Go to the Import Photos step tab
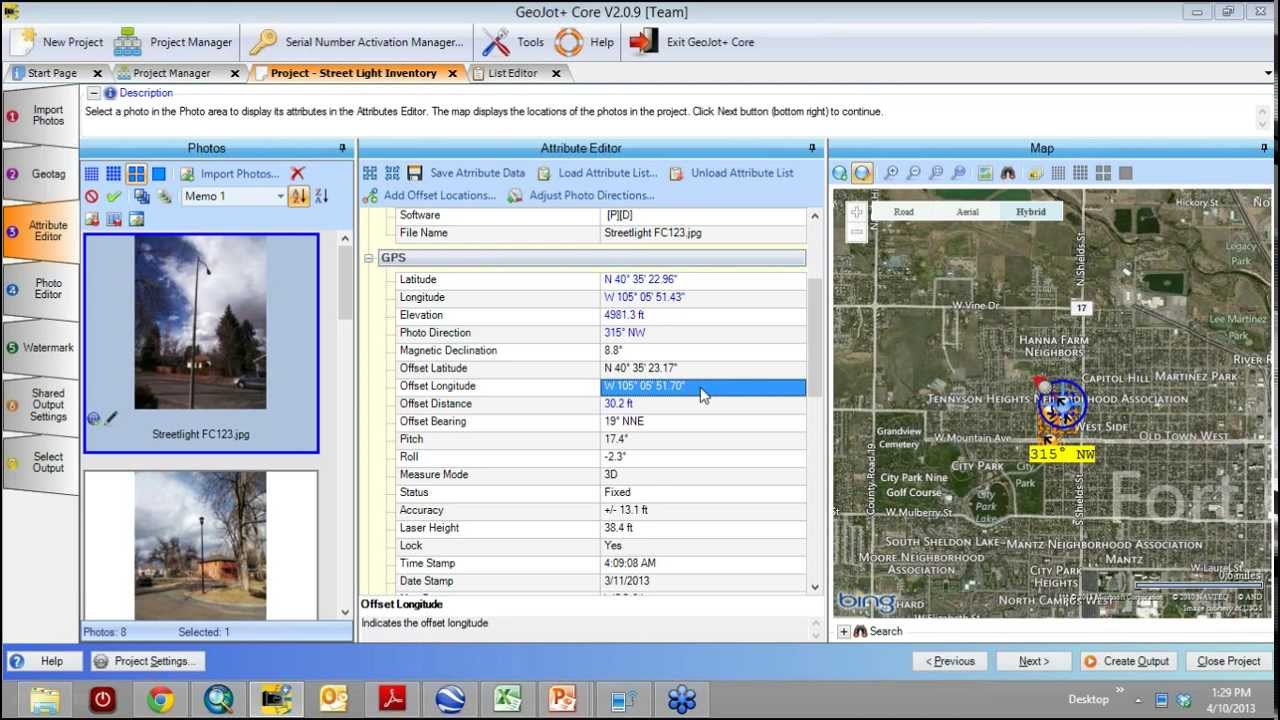 click(x=41, y=116)
